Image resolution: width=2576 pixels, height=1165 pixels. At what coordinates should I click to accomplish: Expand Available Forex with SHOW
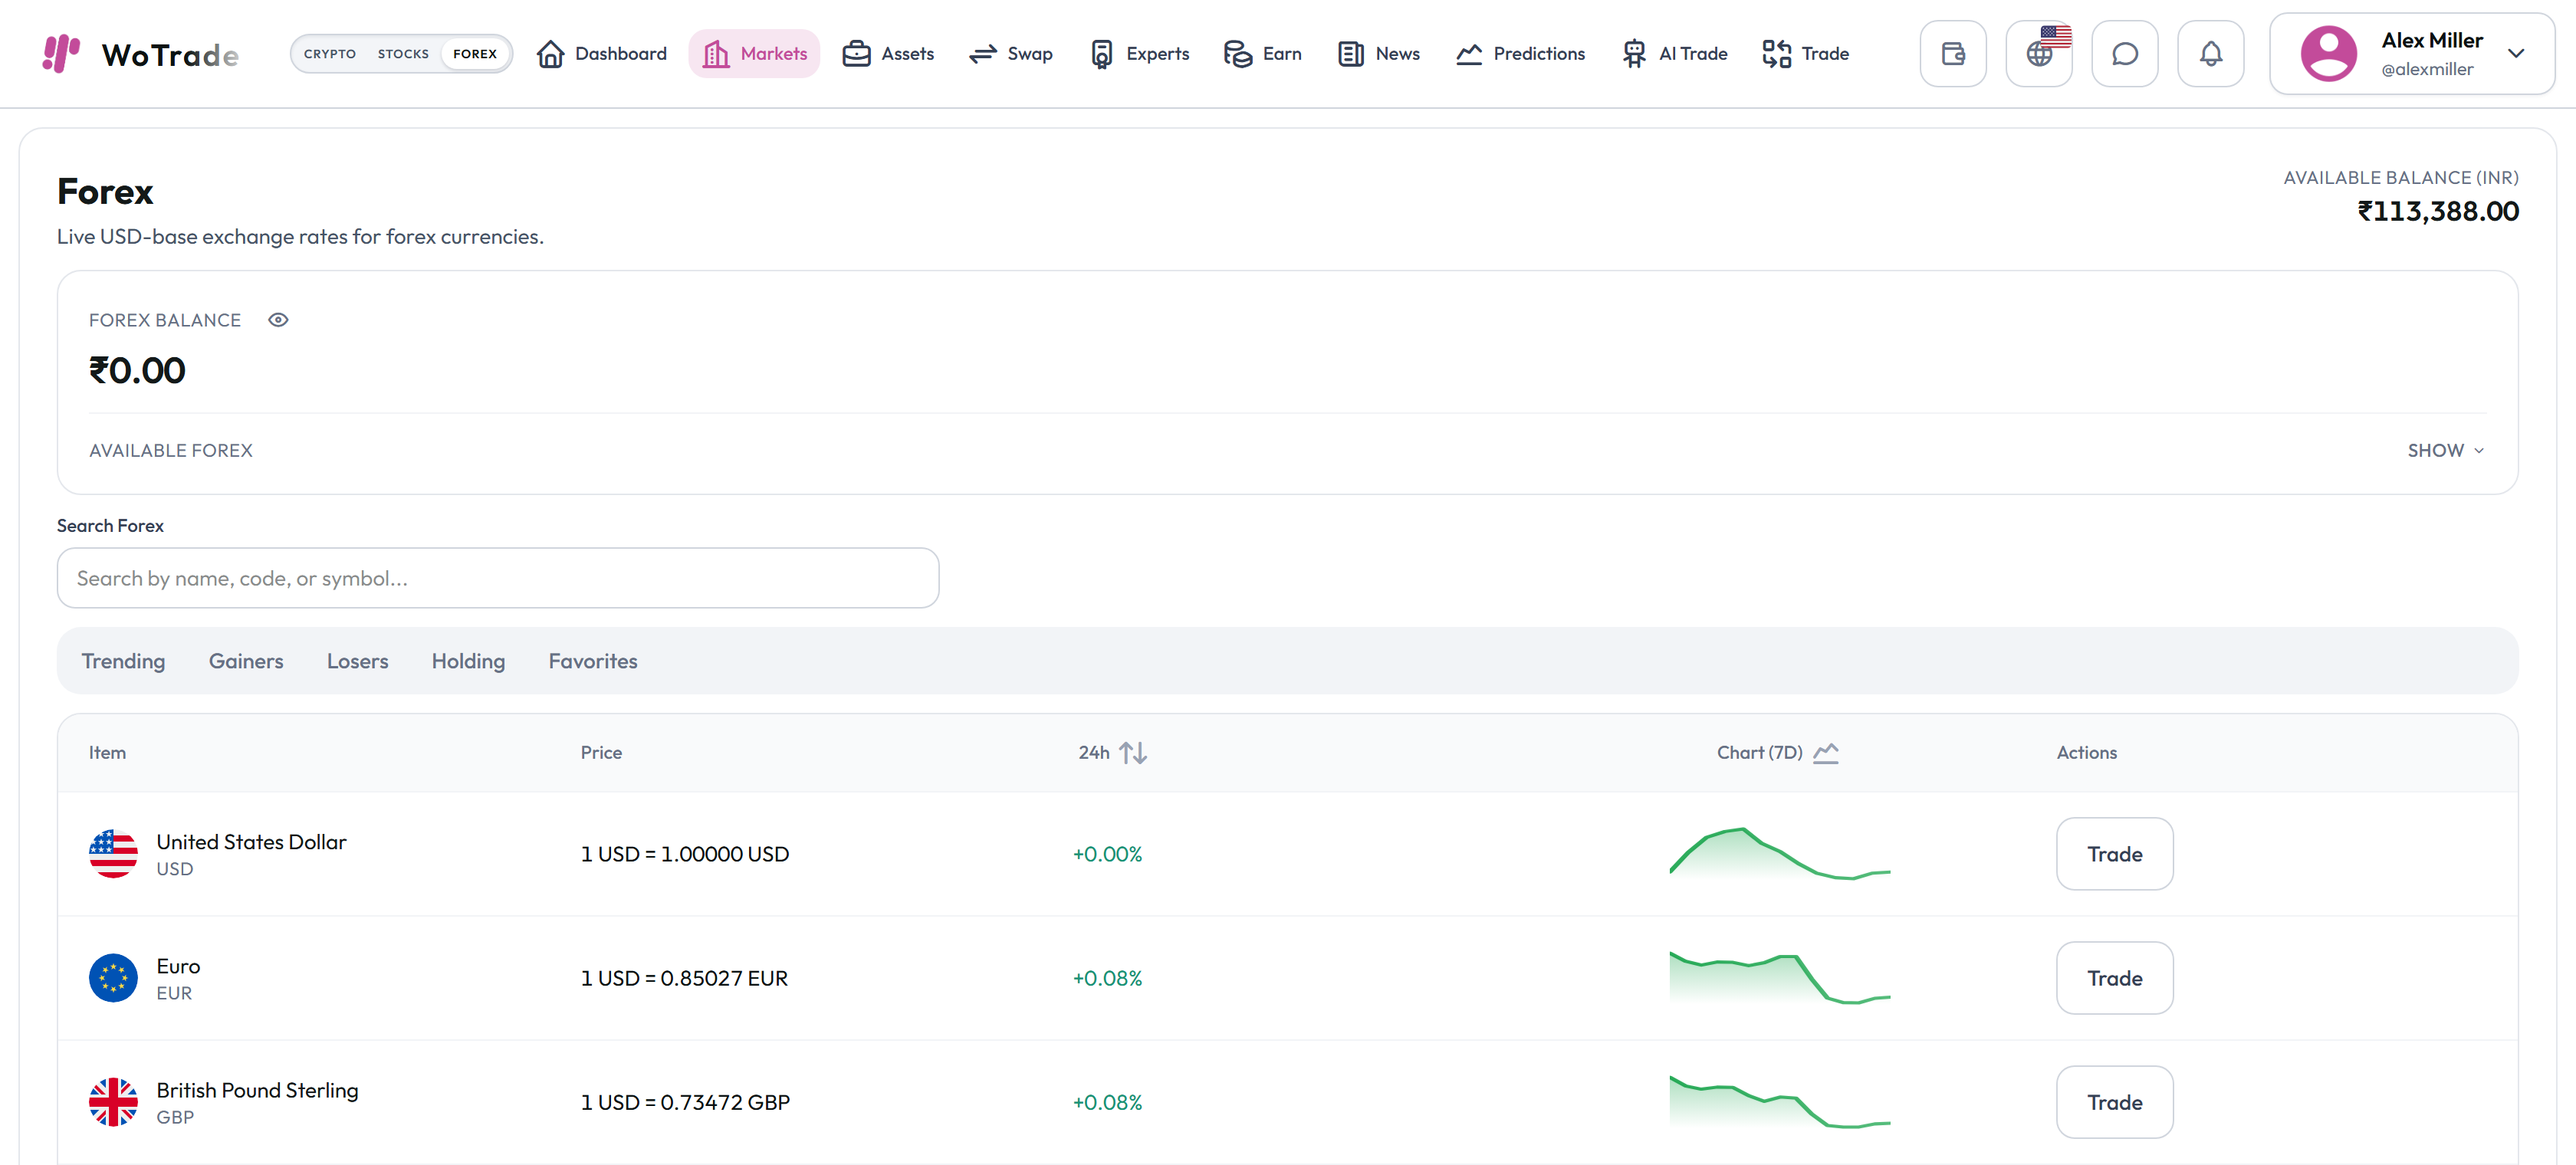click(2445, 451)
